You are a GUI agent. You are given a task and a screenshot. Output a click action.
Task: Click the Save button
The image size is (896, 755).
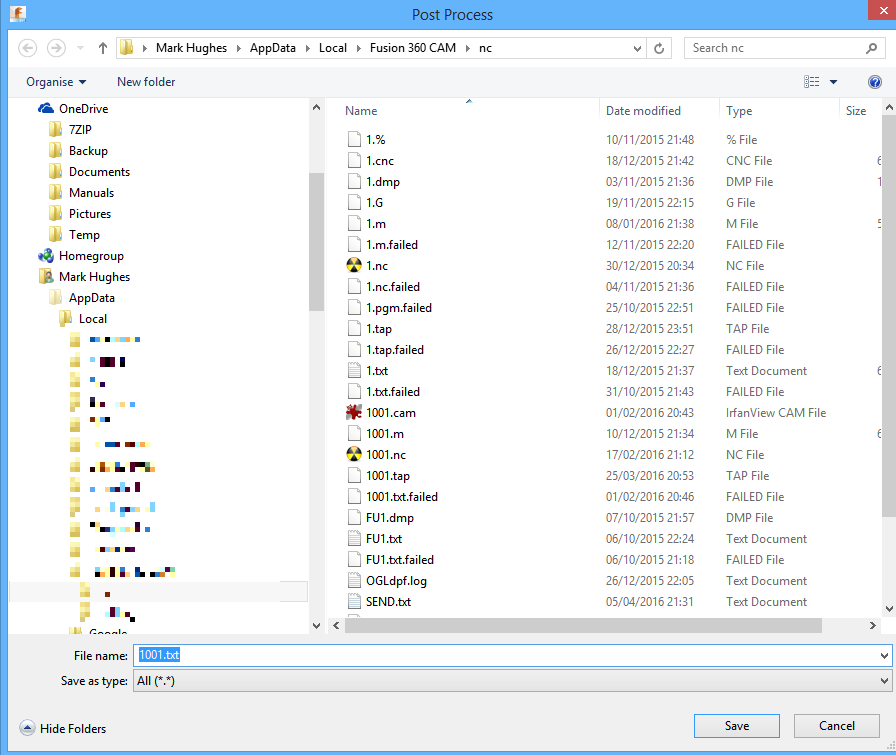[x=737, y=726]
